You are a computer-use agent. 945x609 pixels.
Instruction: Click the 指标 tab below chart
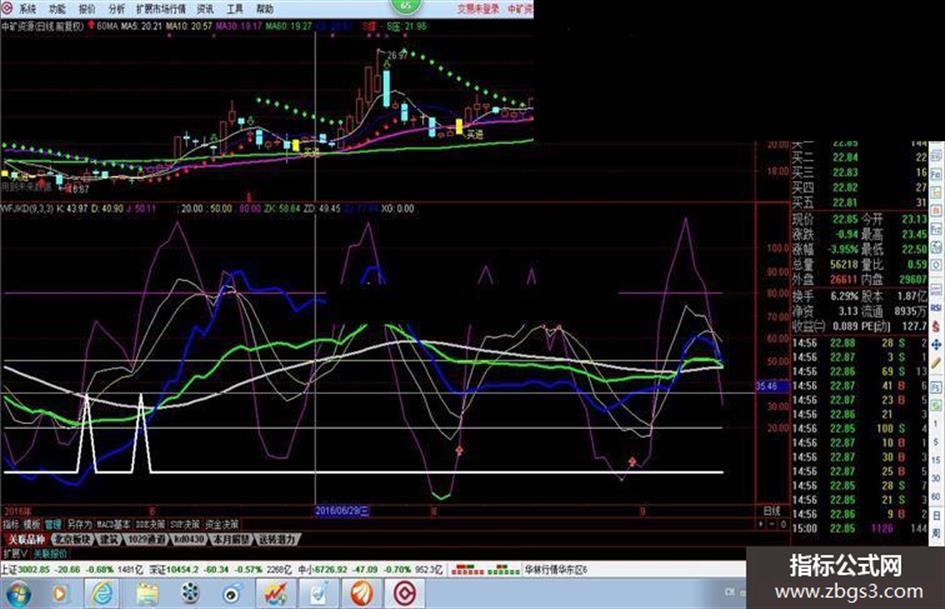[x=11, y=525]
